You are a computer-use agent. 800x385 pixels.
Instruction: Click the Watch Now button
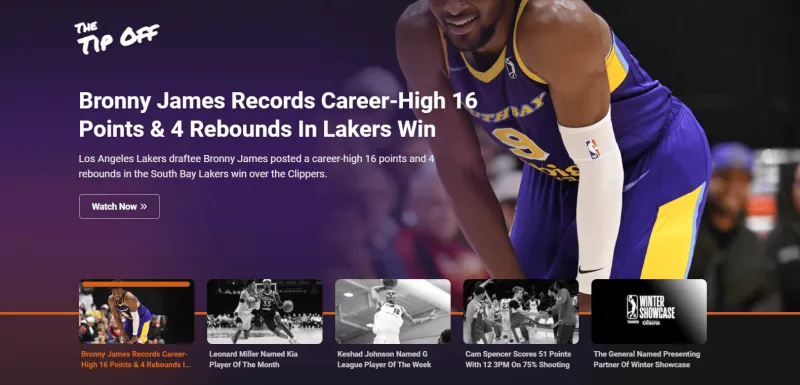click(119, 207)
